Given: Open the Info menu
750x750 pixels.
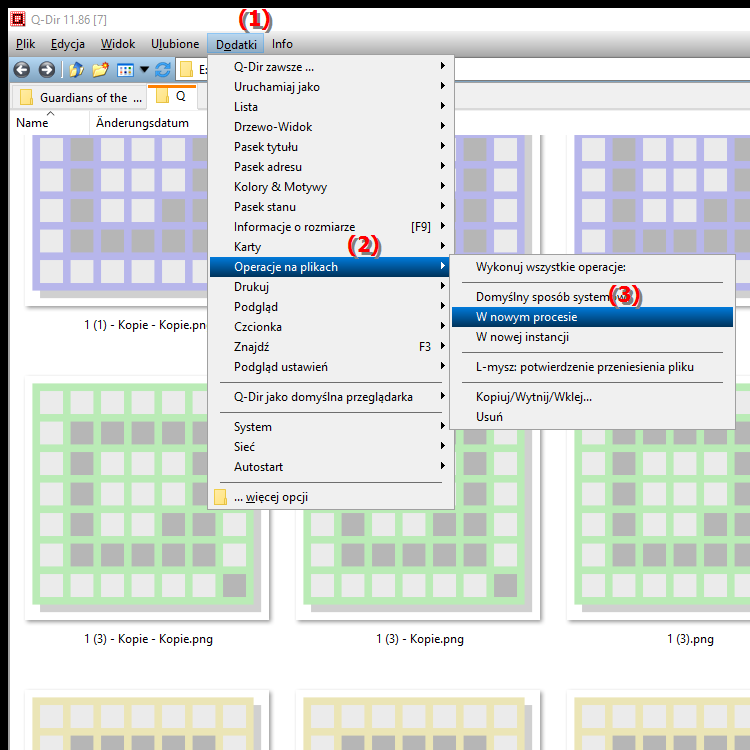Looking at the screenshot, I should [282, 44].
